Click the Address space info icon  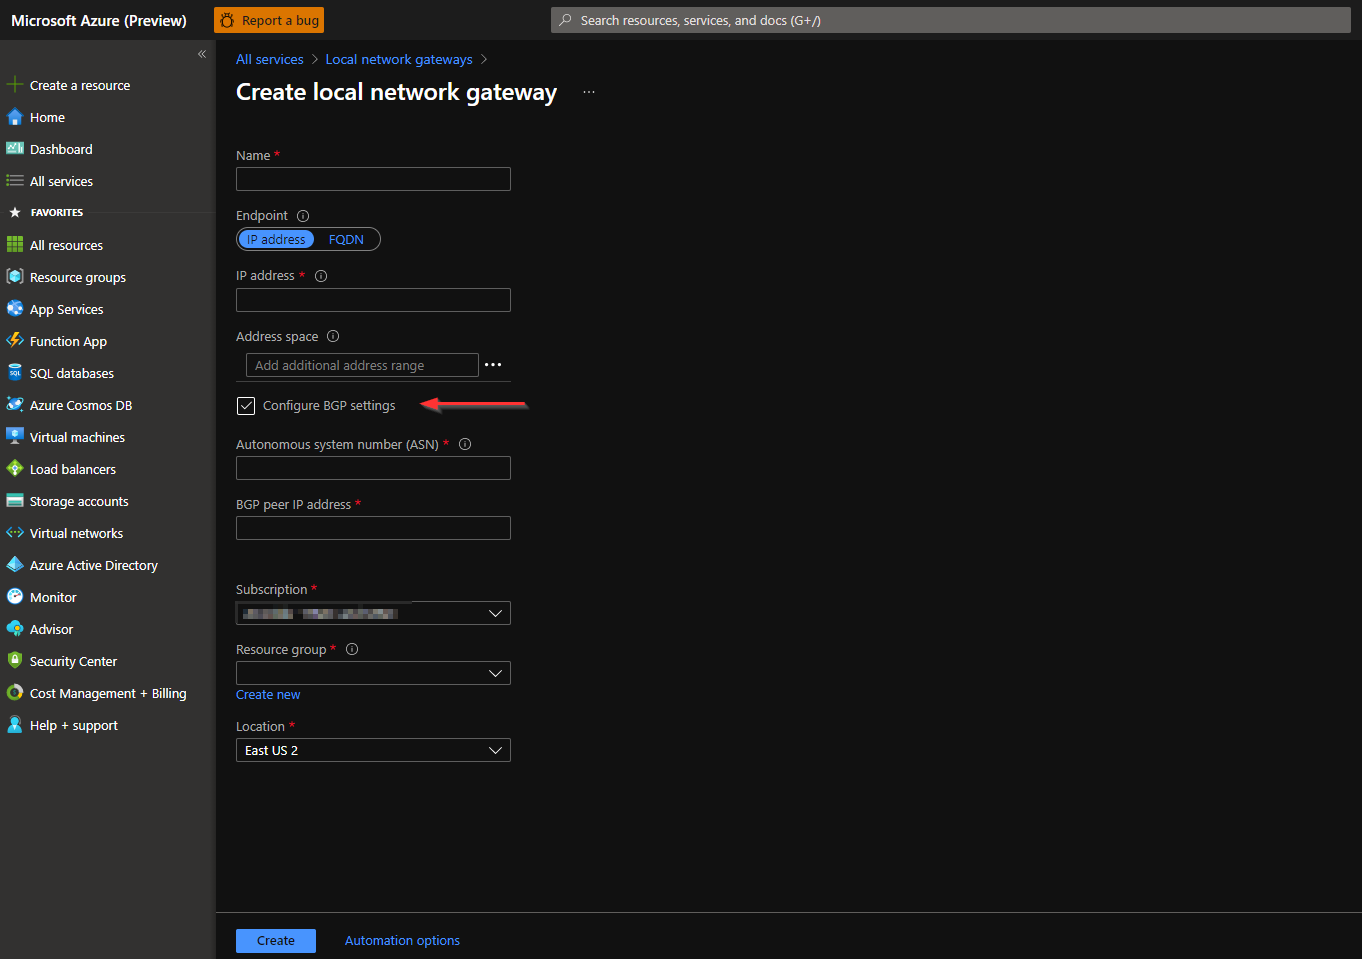point(333,337)
